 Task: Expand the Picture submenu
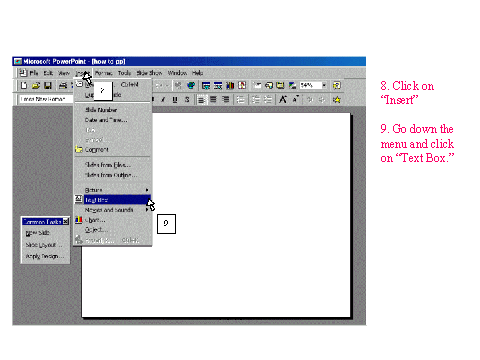coord(112,190)
